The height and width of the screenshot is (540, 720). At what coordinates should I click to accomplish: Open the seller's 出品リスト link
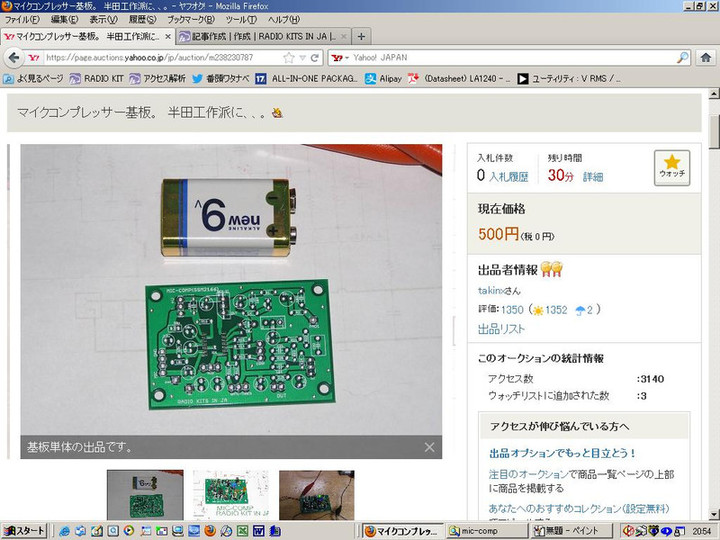tap(501, 329)
